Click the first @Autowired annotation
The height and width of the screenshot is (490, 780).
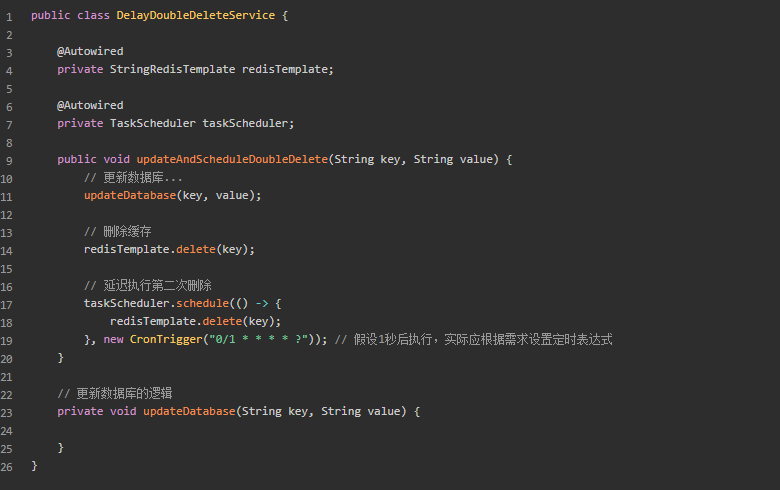click(x=90, y=51)
